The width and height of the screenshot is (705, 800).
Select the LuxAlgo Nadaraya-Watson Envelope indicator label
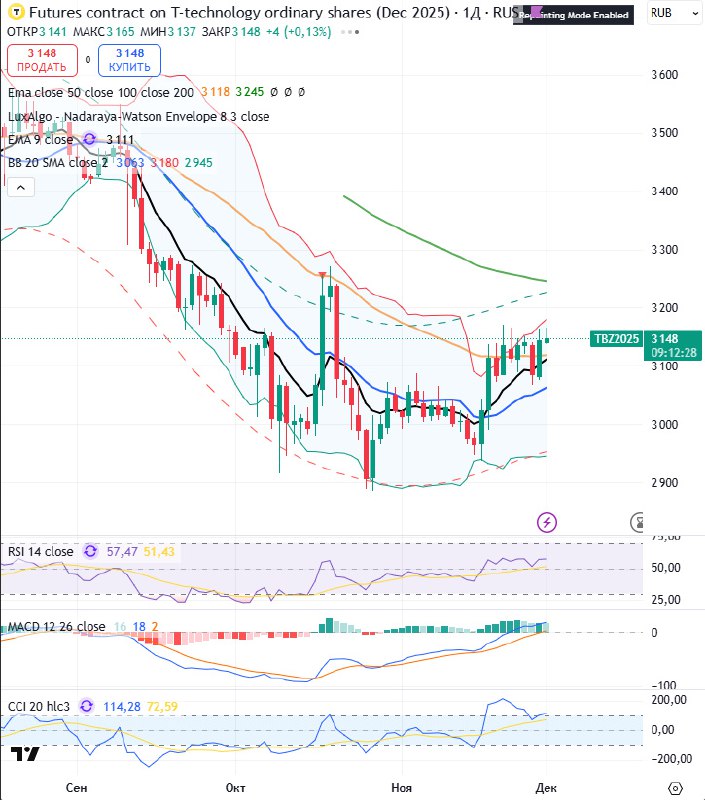point(138,116)
